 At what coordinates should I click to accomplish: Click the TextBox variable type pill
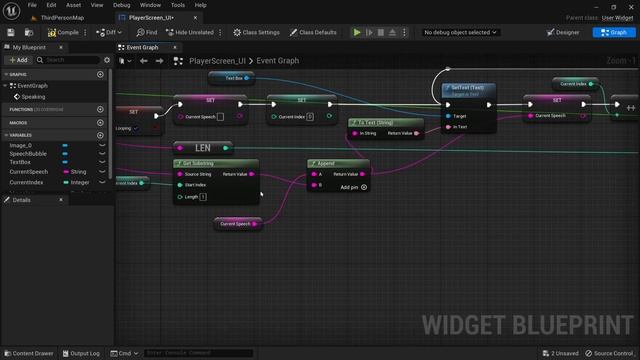[65, 162]
